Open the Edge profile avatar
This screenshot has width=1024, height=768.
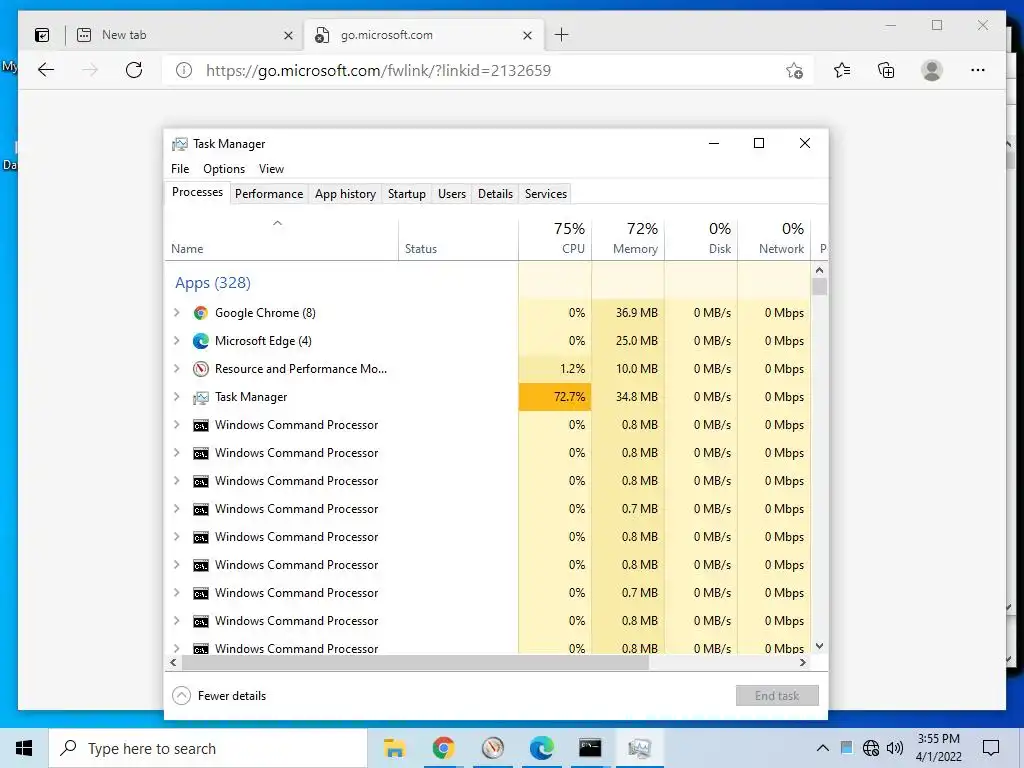click(932, 70)
